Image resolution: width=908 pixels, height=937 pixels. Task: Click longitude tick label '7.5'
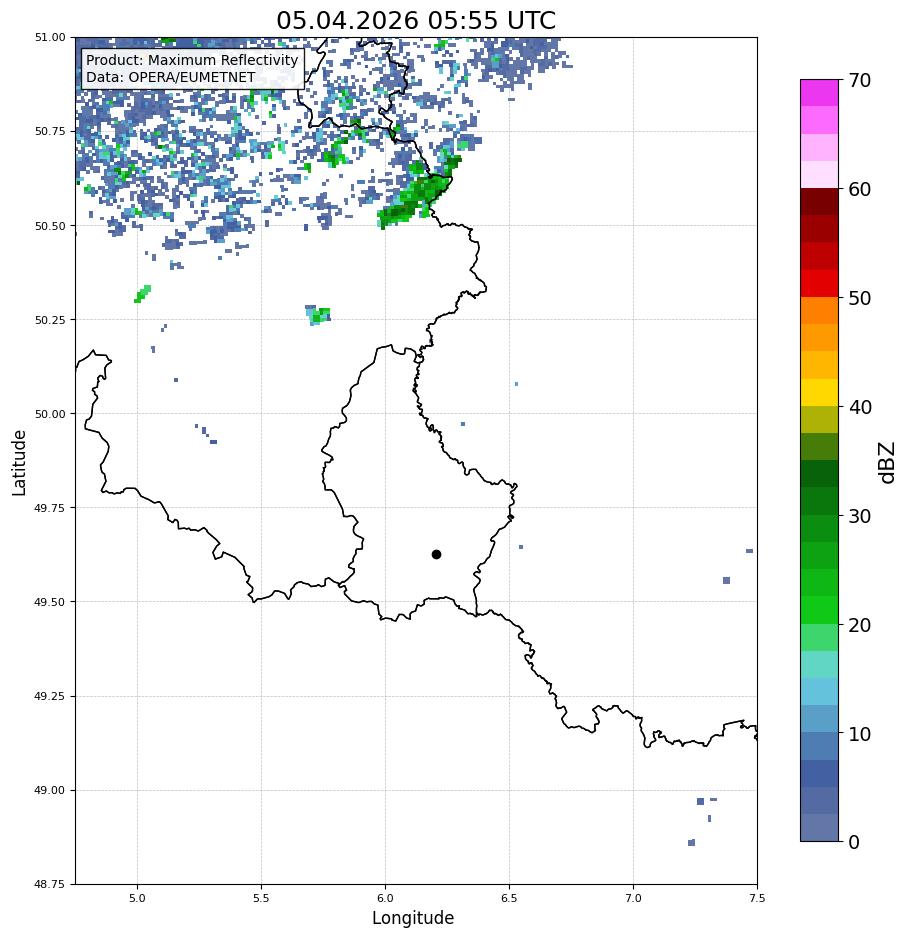757,898
